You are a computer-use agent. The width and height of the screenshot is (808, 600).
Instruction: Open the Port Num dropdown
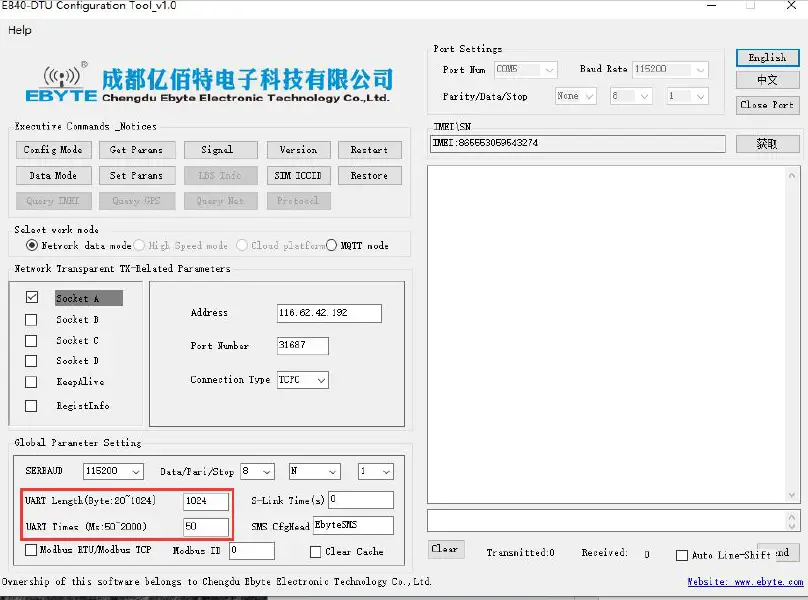[526, 69]
